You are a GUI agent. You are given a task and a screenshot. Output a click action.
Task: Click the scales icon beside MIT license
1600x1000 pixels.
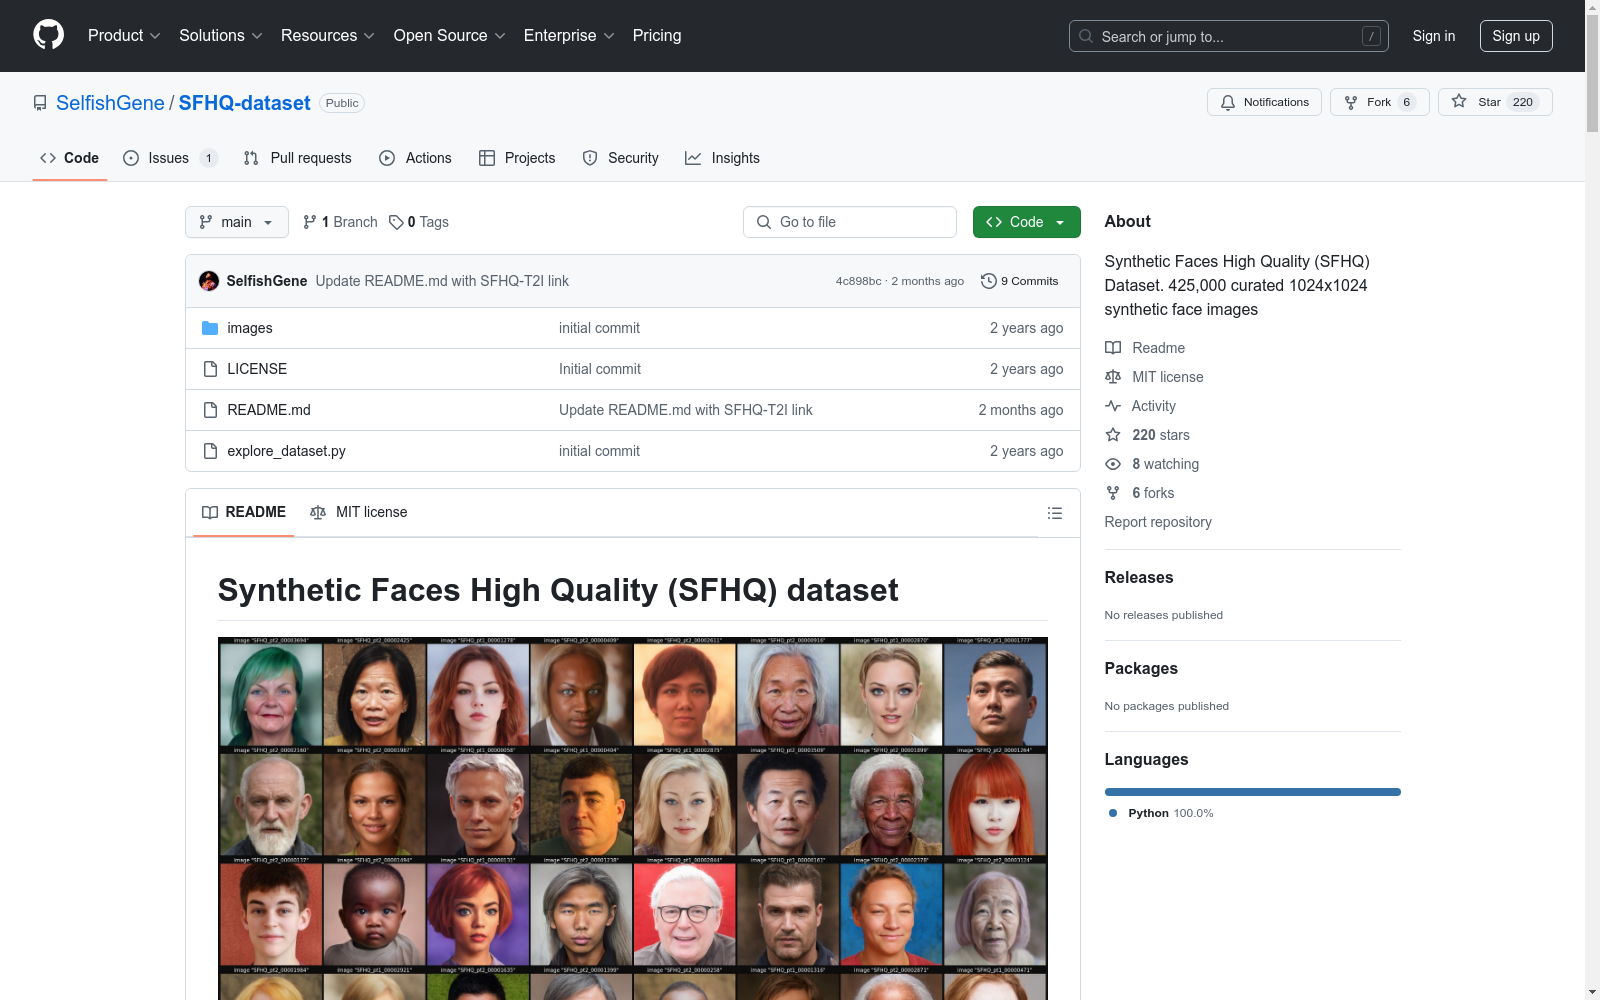[317, 512]
